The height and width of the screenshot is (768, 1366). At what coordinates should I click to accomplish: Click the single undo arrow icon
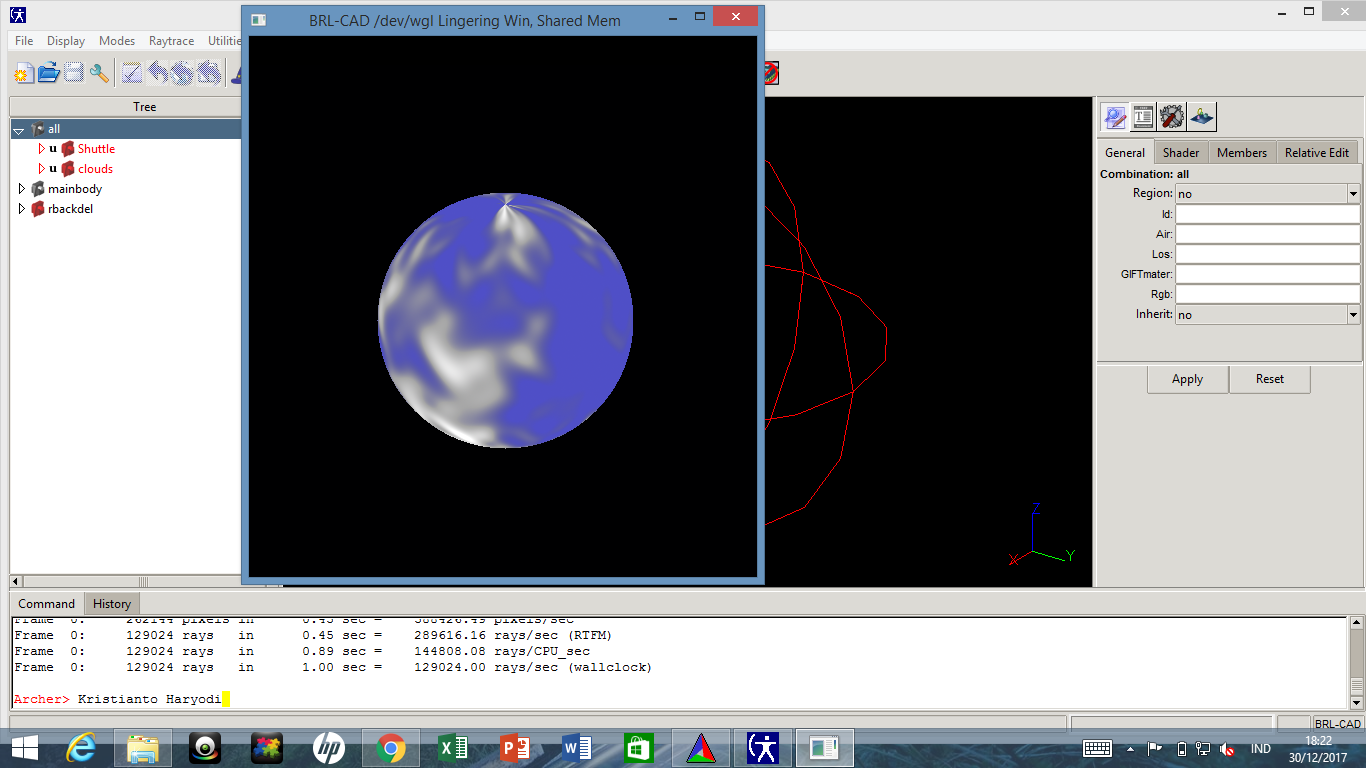click(x=157, y=72)
